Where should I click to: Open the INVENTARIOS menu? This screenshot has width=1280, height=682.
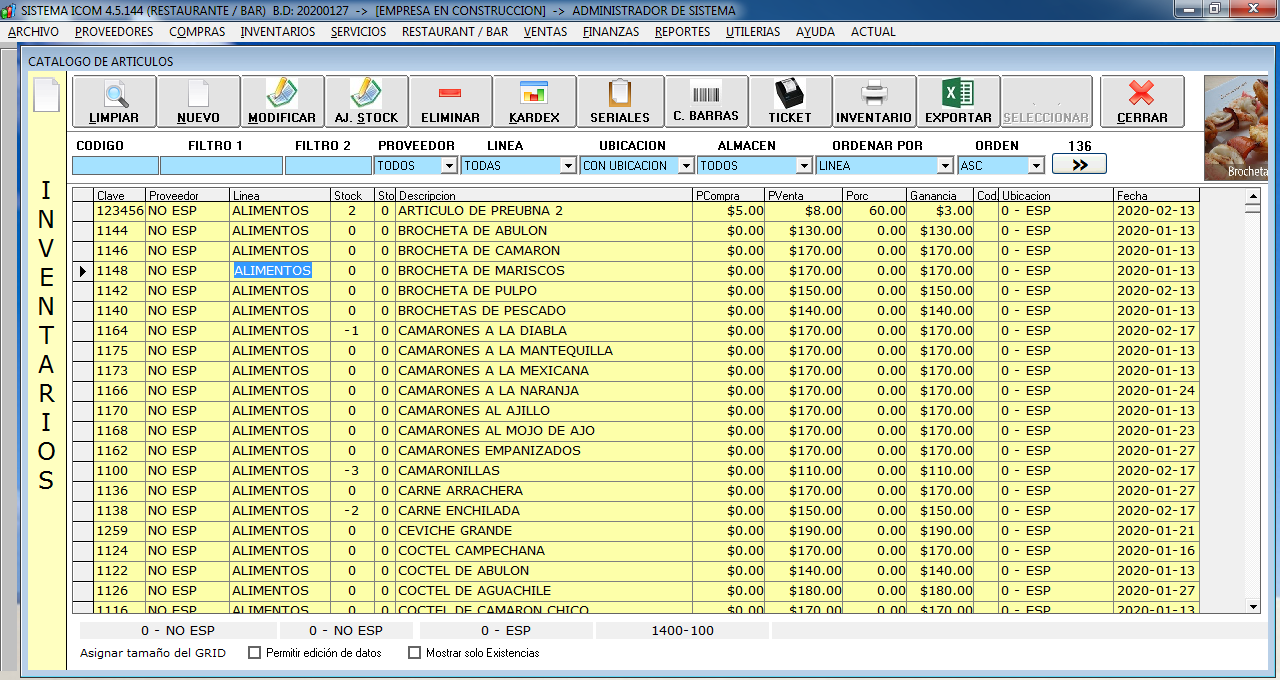278,32
